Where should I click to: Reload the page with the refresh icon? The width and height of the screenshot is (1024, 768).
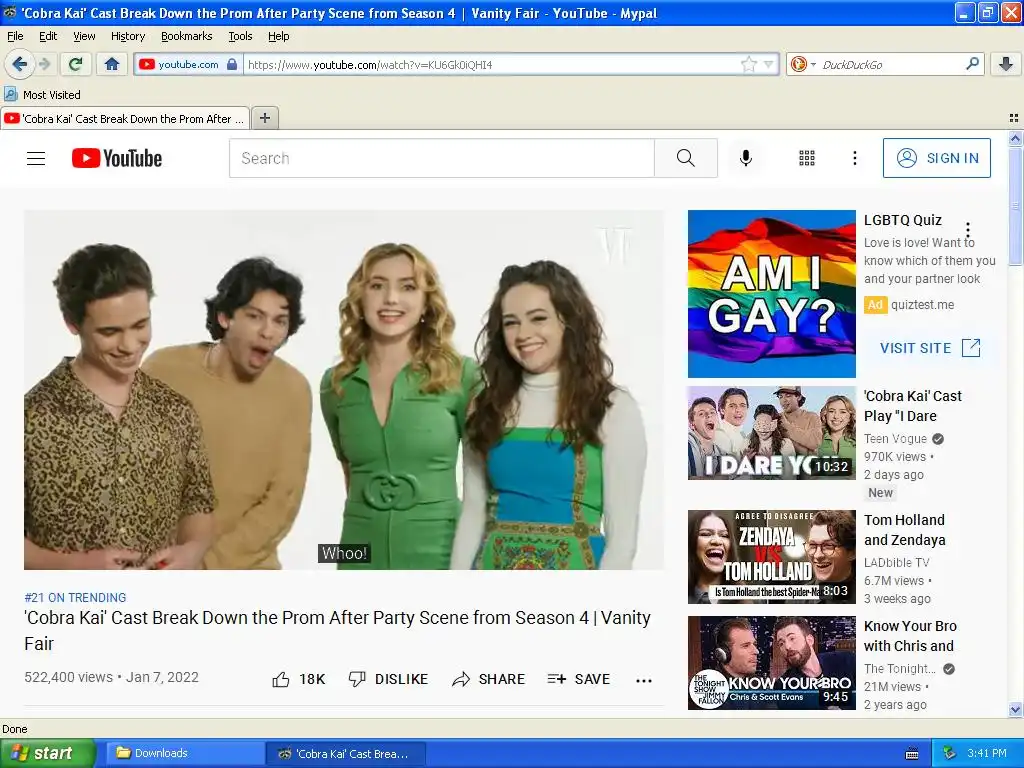(x=76, y=64)
